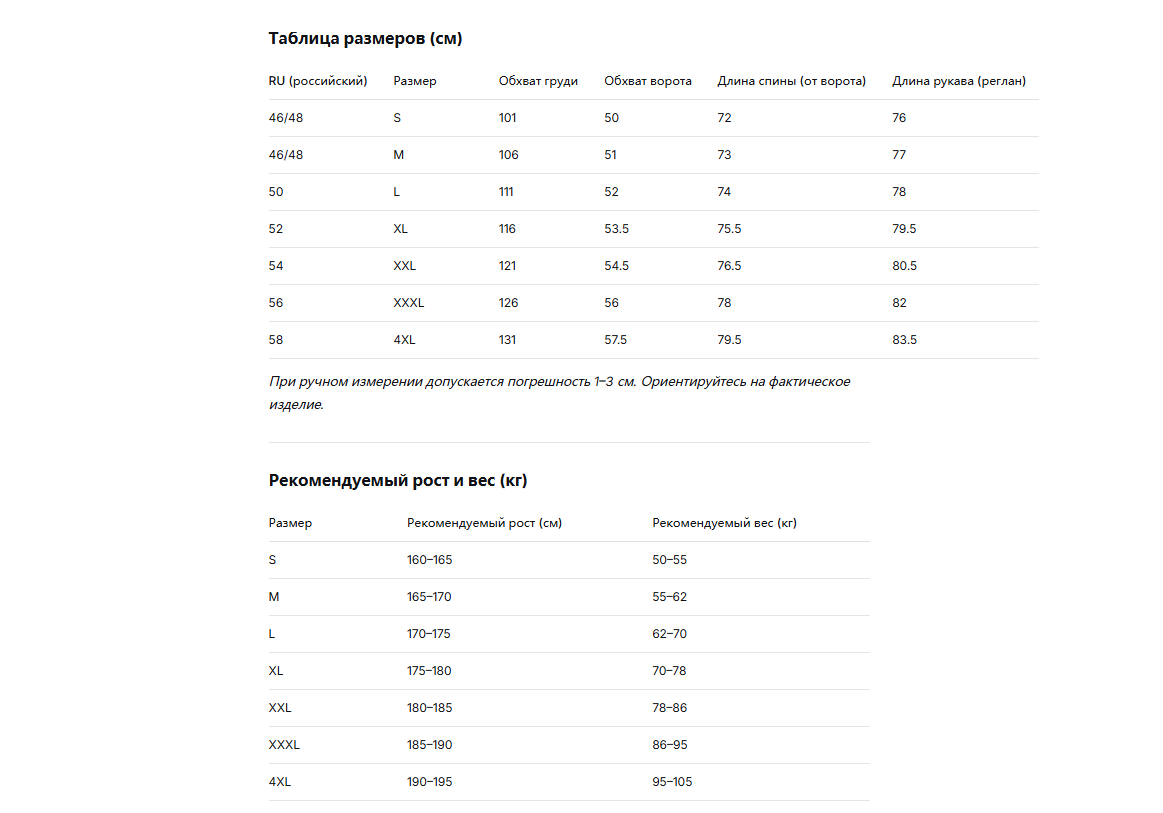The height and width of the screenshot is (813, 1163).
Task: Click the height range 175–180 cell
Action: click(x=429, y=671)
